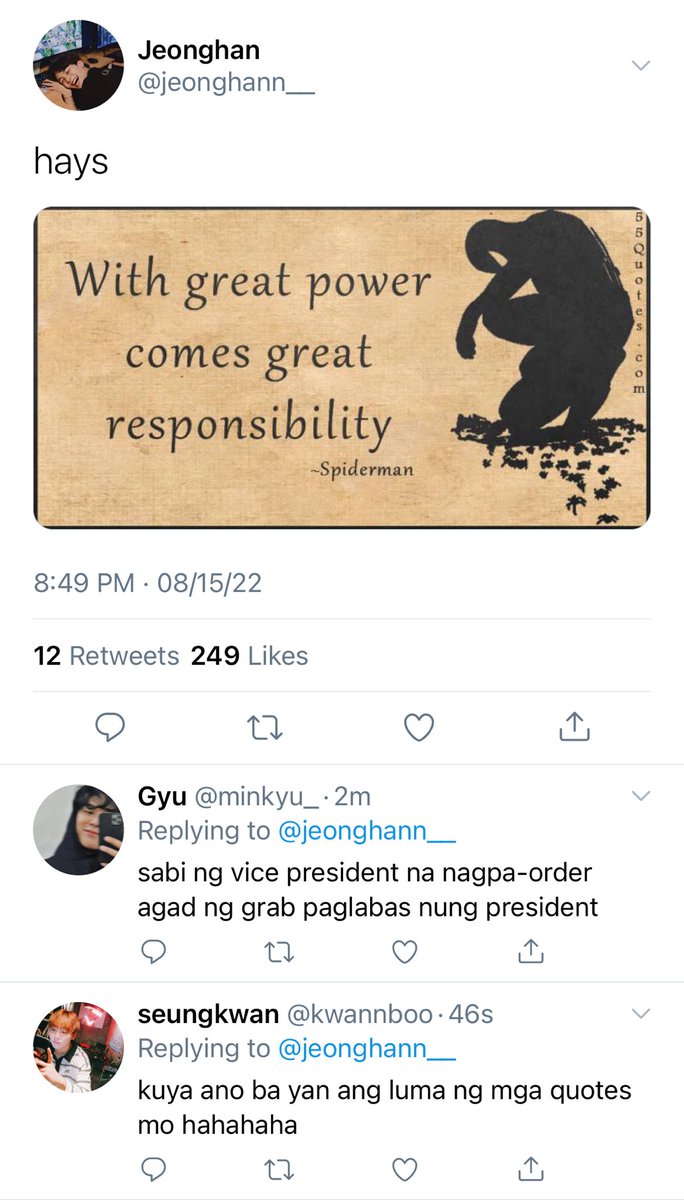Like seungkwan's reply about old quotes

pyautogui.click(x=404, y=1168)
